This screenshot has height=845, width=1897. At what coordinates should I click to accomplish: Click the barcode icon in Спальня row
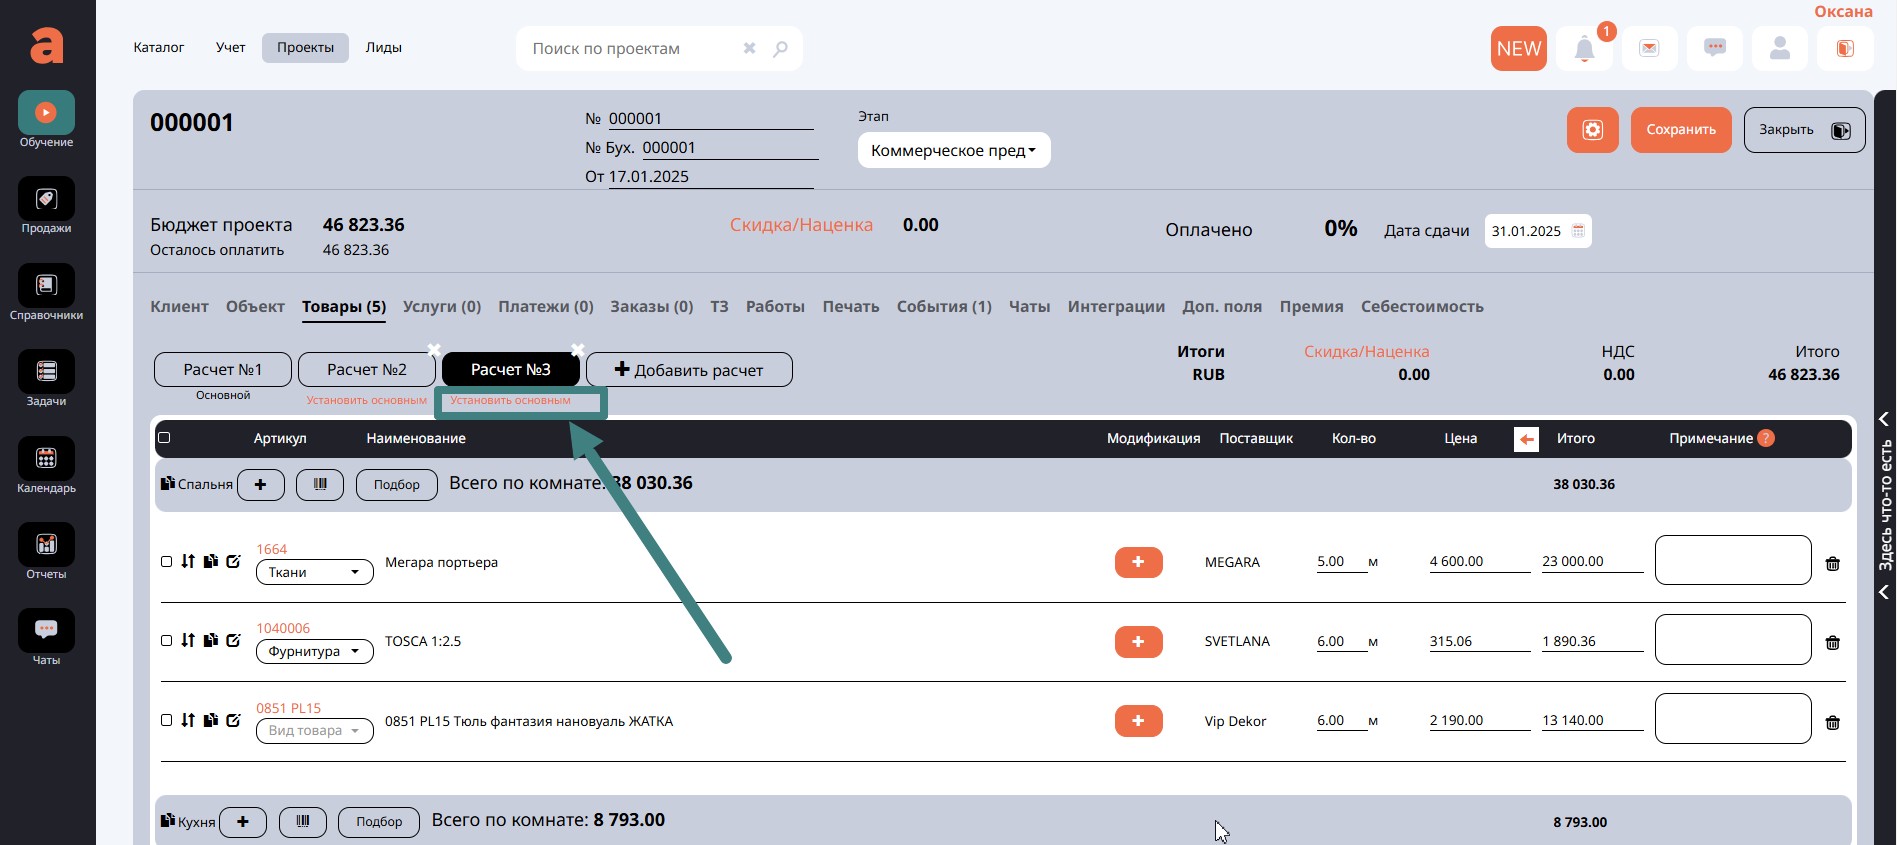(320, 484)
